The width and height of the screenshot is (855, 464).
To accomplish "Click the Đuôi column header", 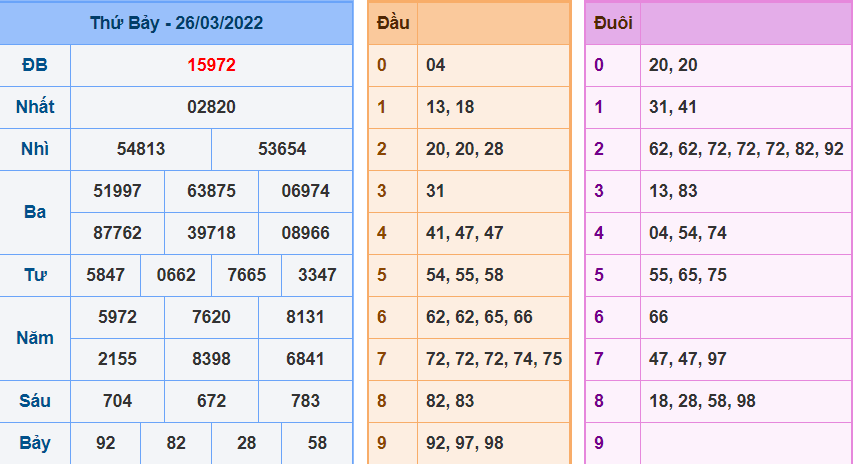I will 613,23.
